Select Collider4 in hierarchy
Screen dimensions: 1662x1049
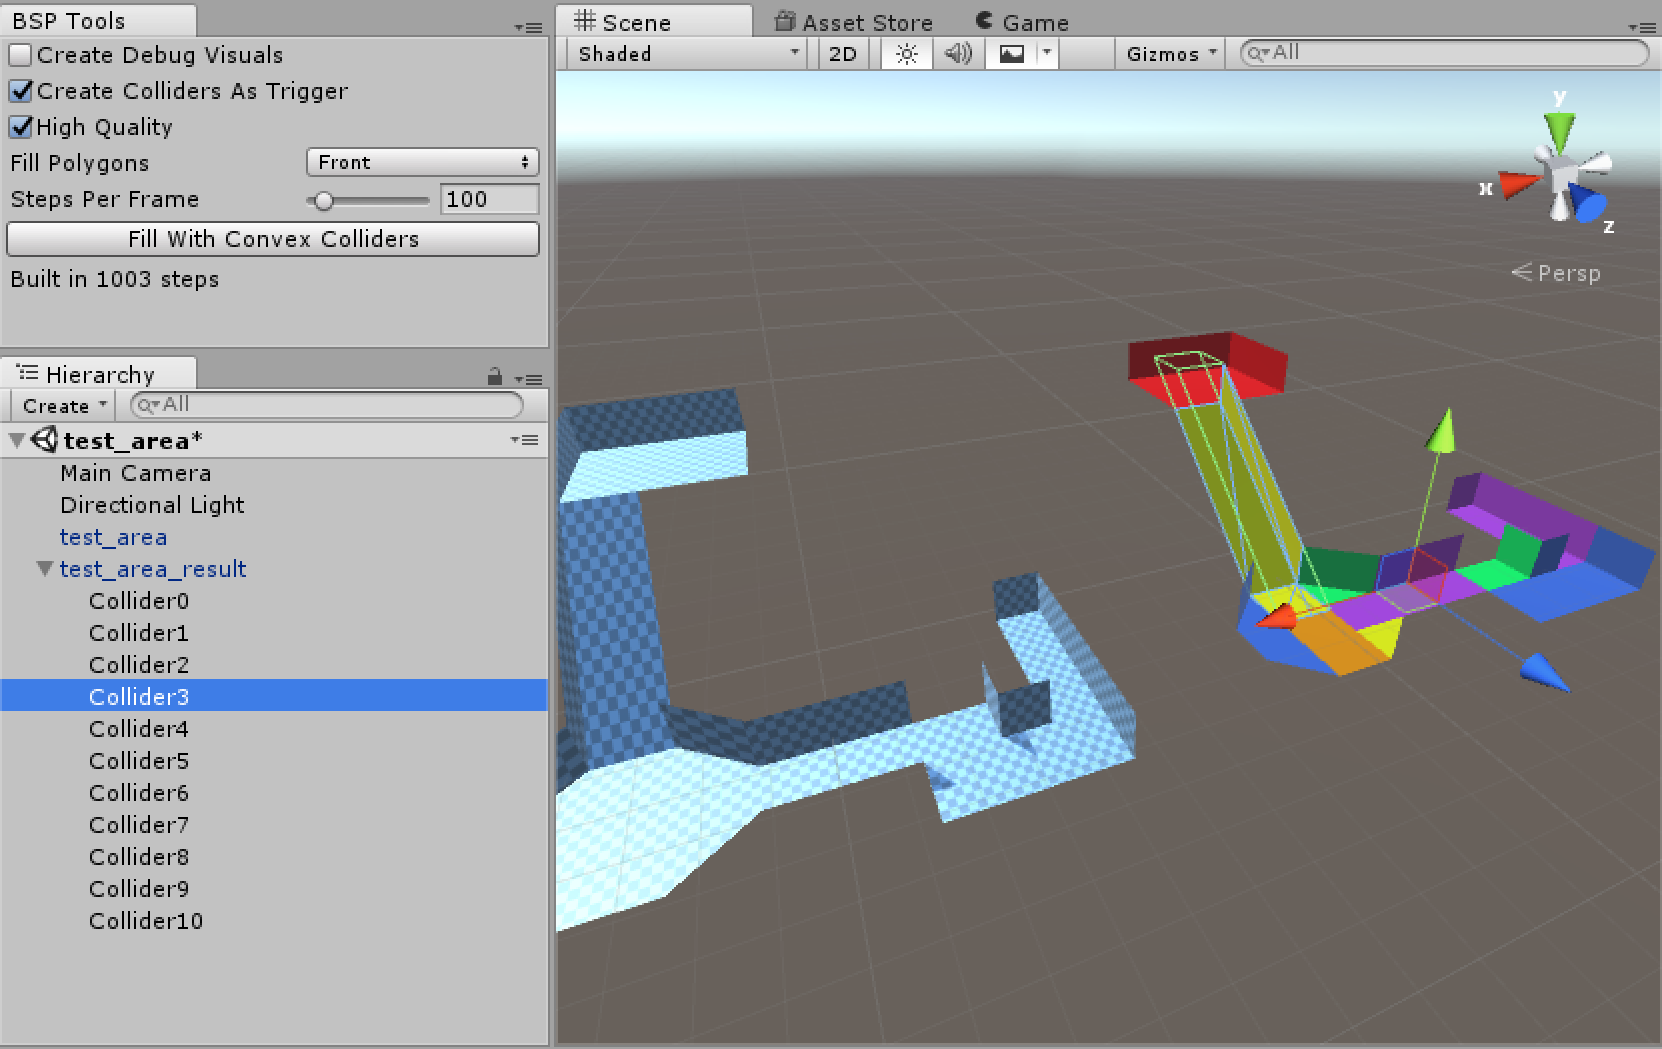coord(274,729)
